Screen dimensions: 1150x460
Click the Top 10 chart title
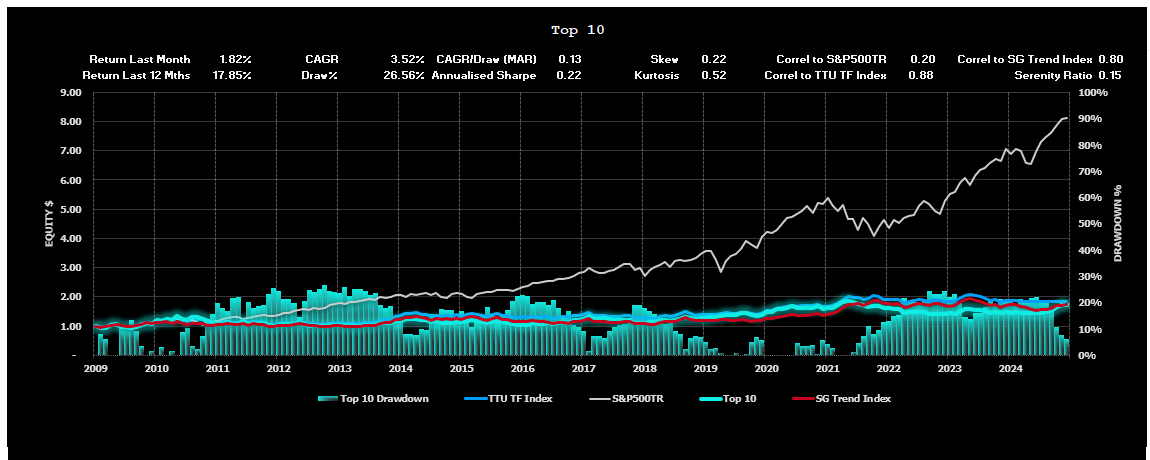(x=578, y=30)
